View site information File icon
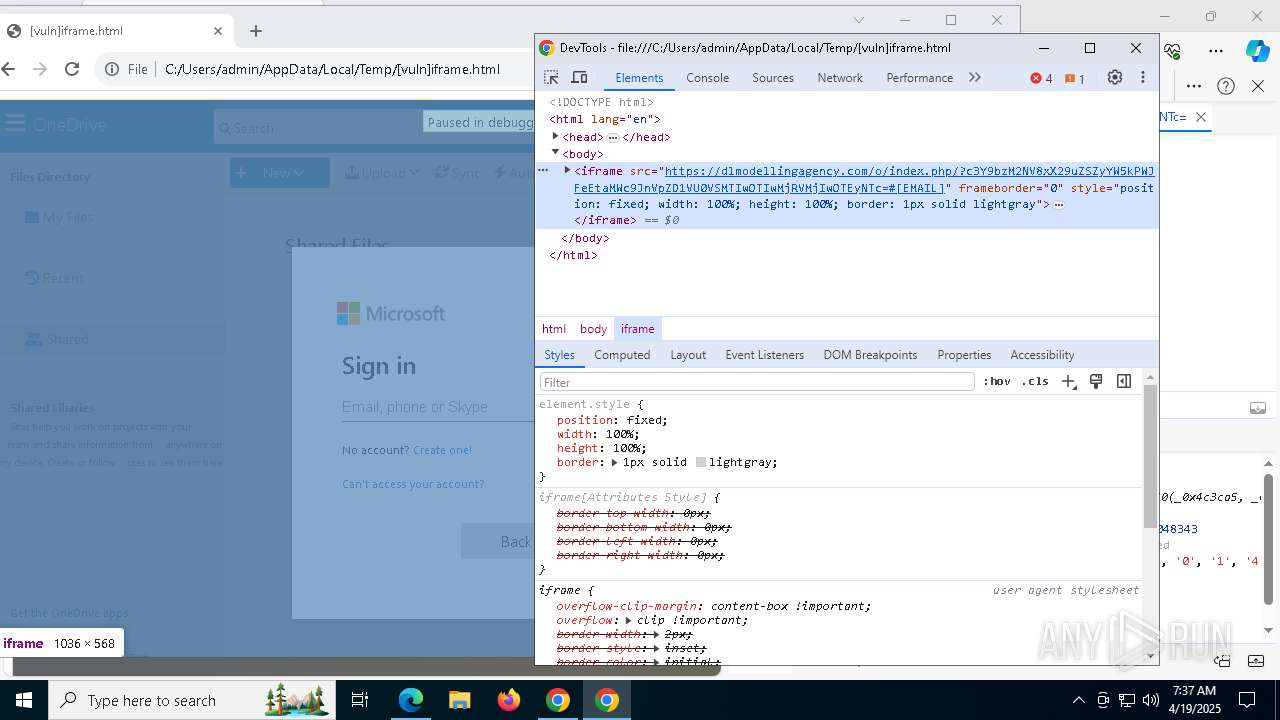The image size is (1280, 720). pos(127,69)
